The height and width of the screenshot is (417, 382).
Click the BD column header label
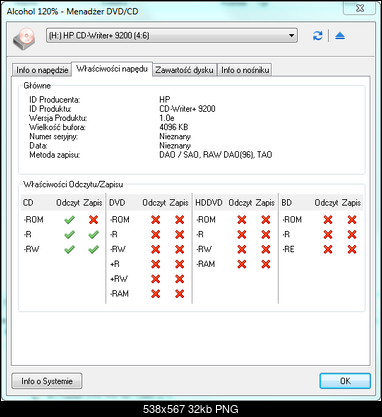287,203
